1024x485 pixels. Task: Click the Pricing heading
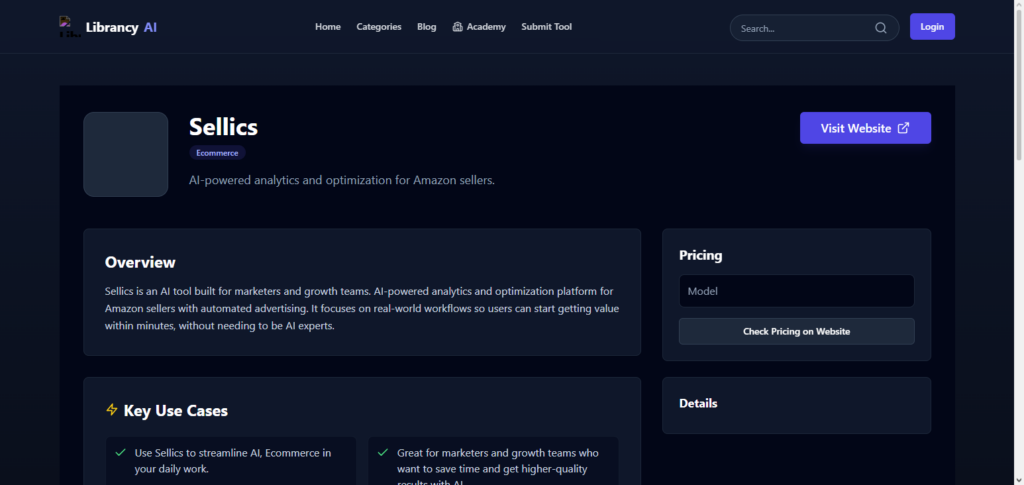tap(701, 255)
